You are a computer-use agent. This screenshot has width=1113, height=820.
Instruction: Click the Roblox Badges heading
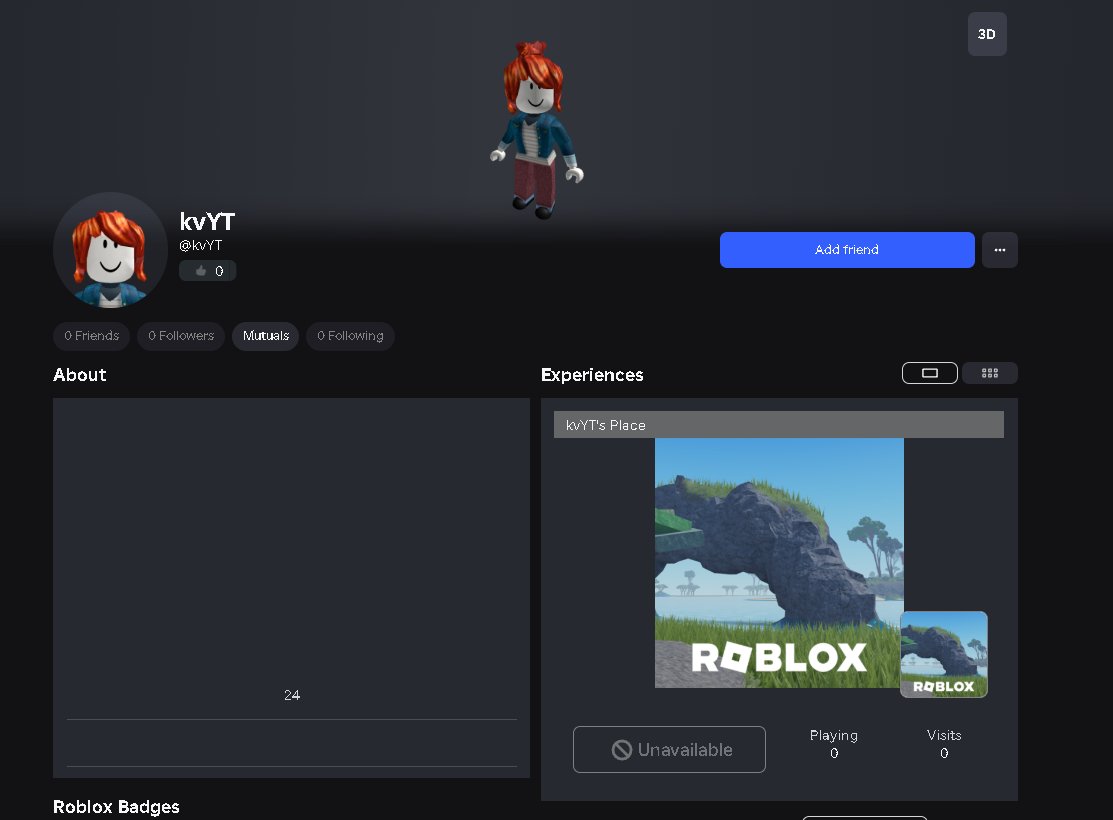click(116, 807)
